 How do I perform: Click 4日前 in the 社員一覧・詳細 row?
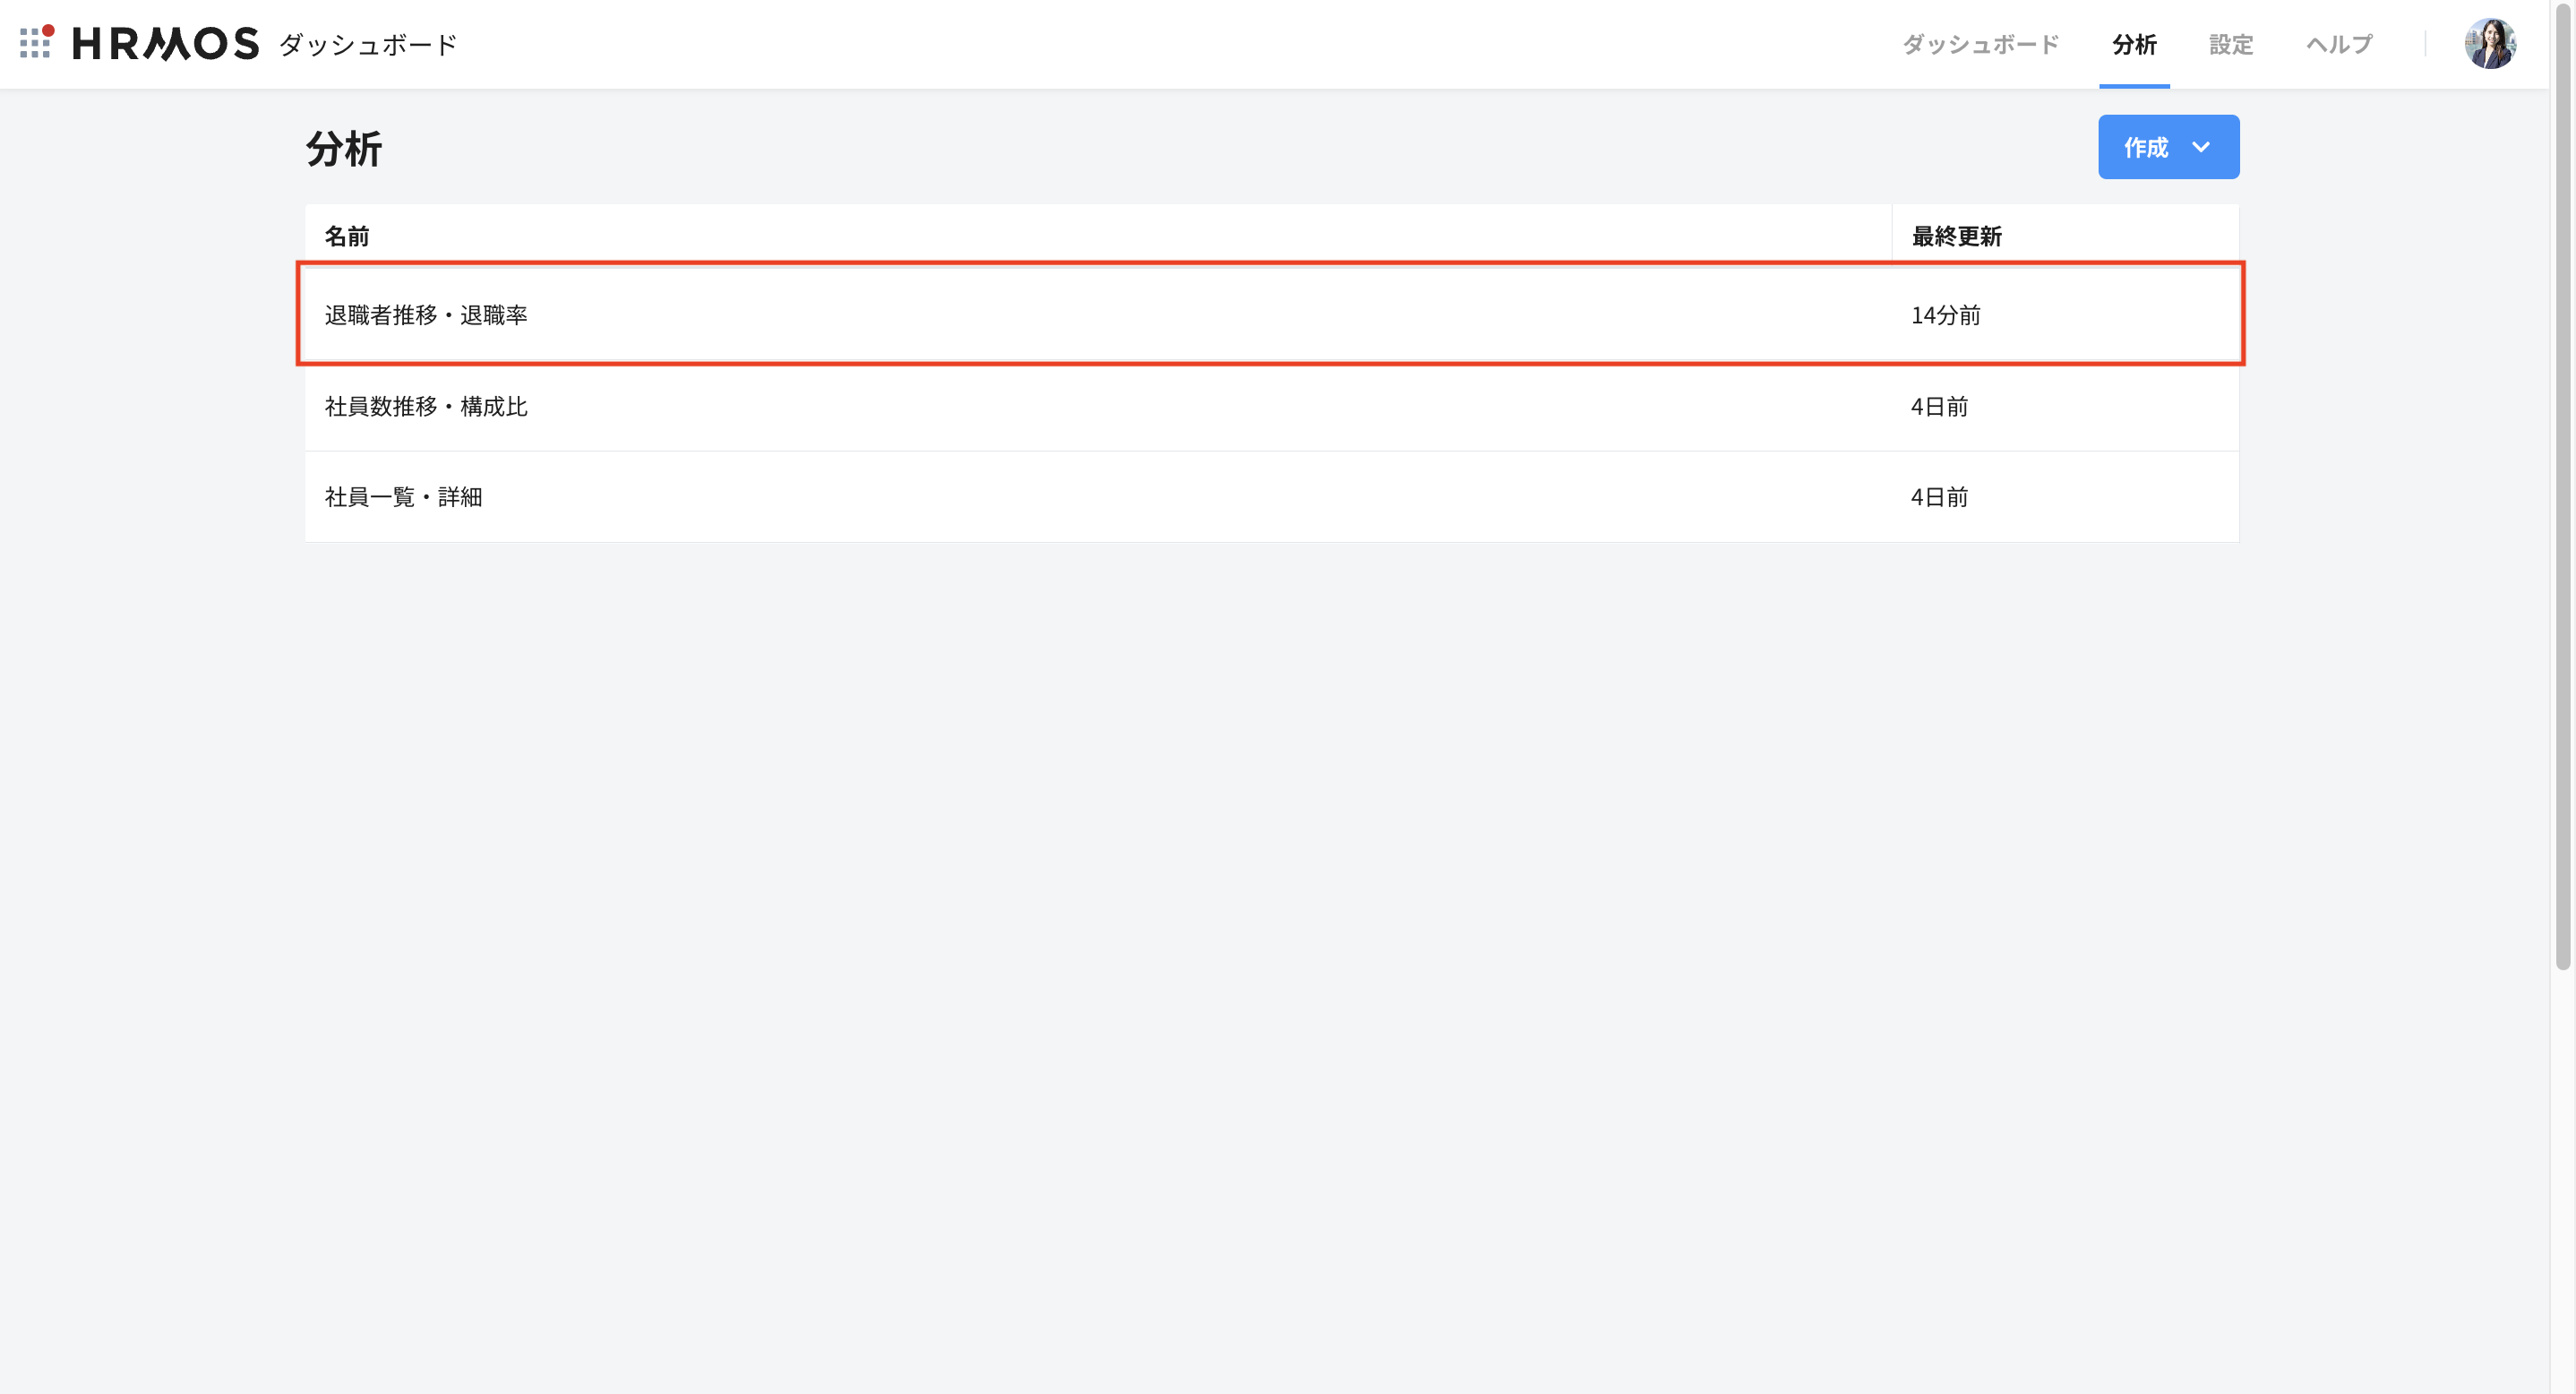[x=1939, y=497]
